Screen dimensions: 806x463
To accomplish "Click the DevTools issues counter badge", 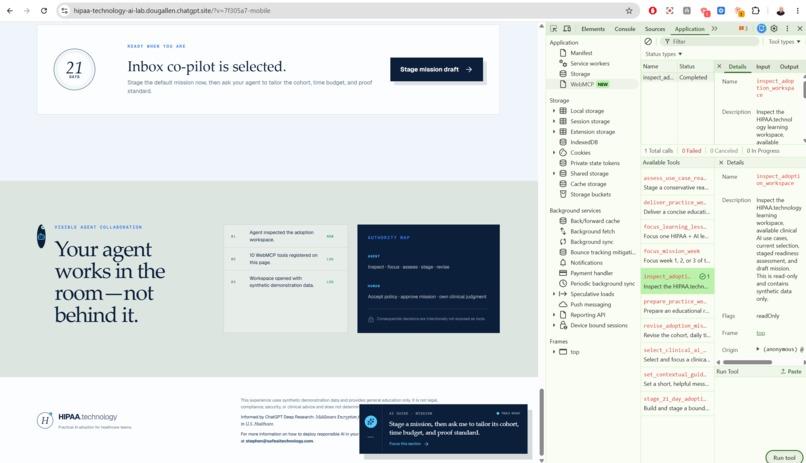I will pos(743,29).
